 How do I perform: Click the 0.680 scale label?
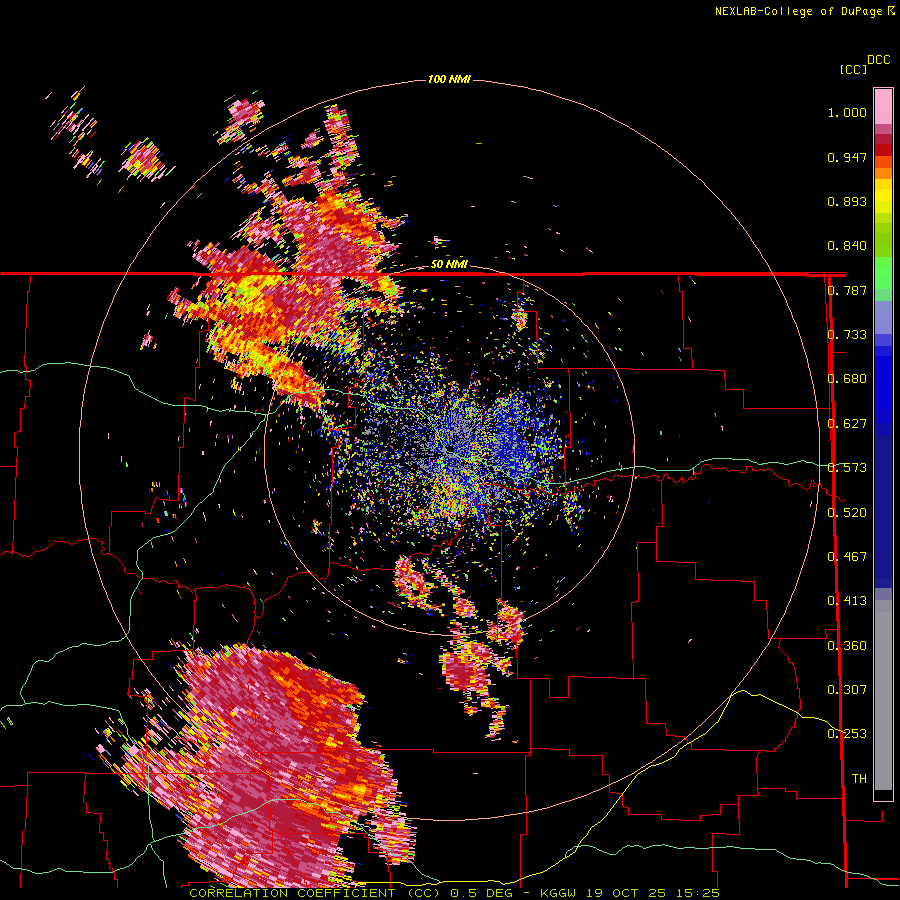(847, 379)
